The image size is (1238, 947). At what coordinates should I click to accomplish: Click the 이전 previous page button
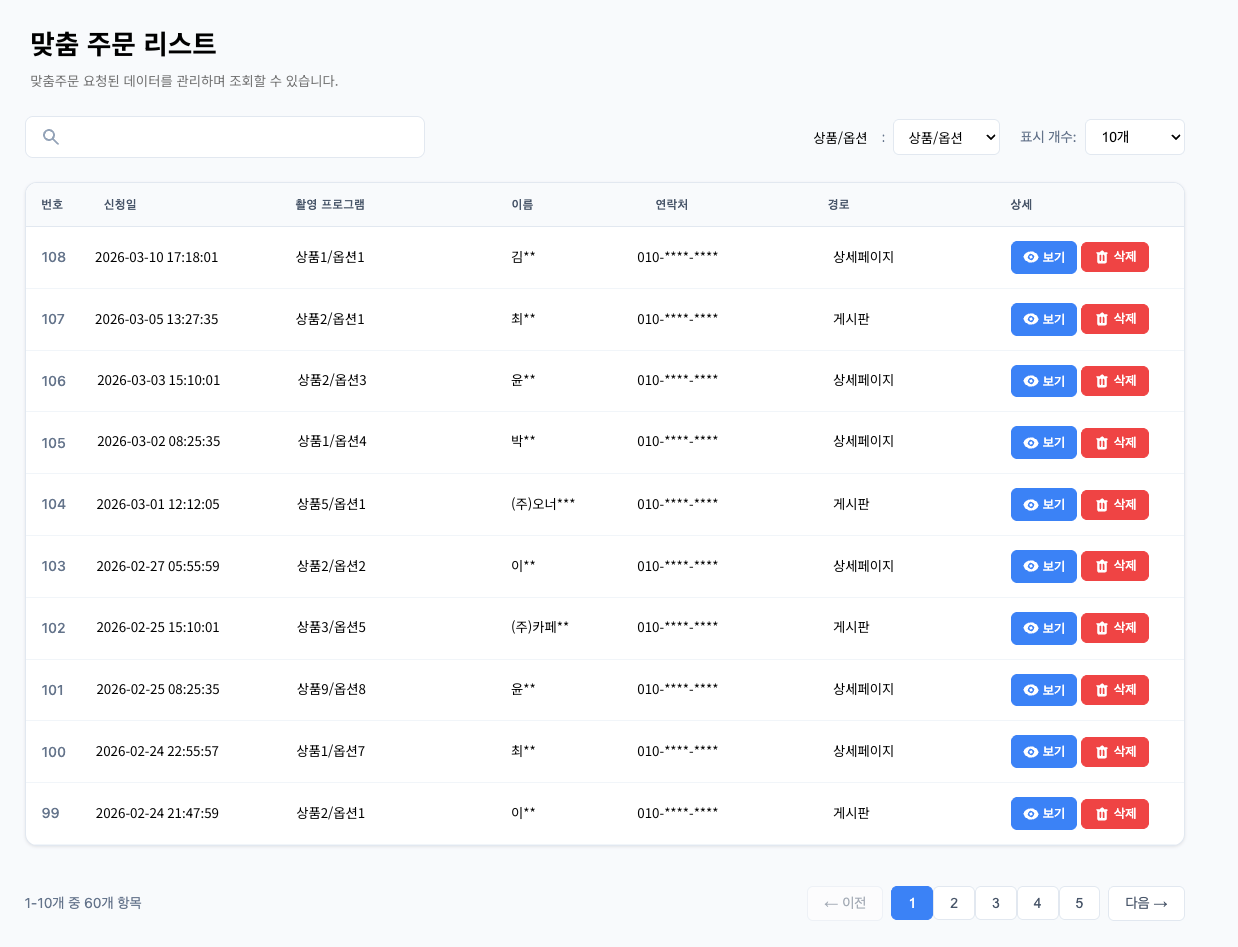[845, 903]
